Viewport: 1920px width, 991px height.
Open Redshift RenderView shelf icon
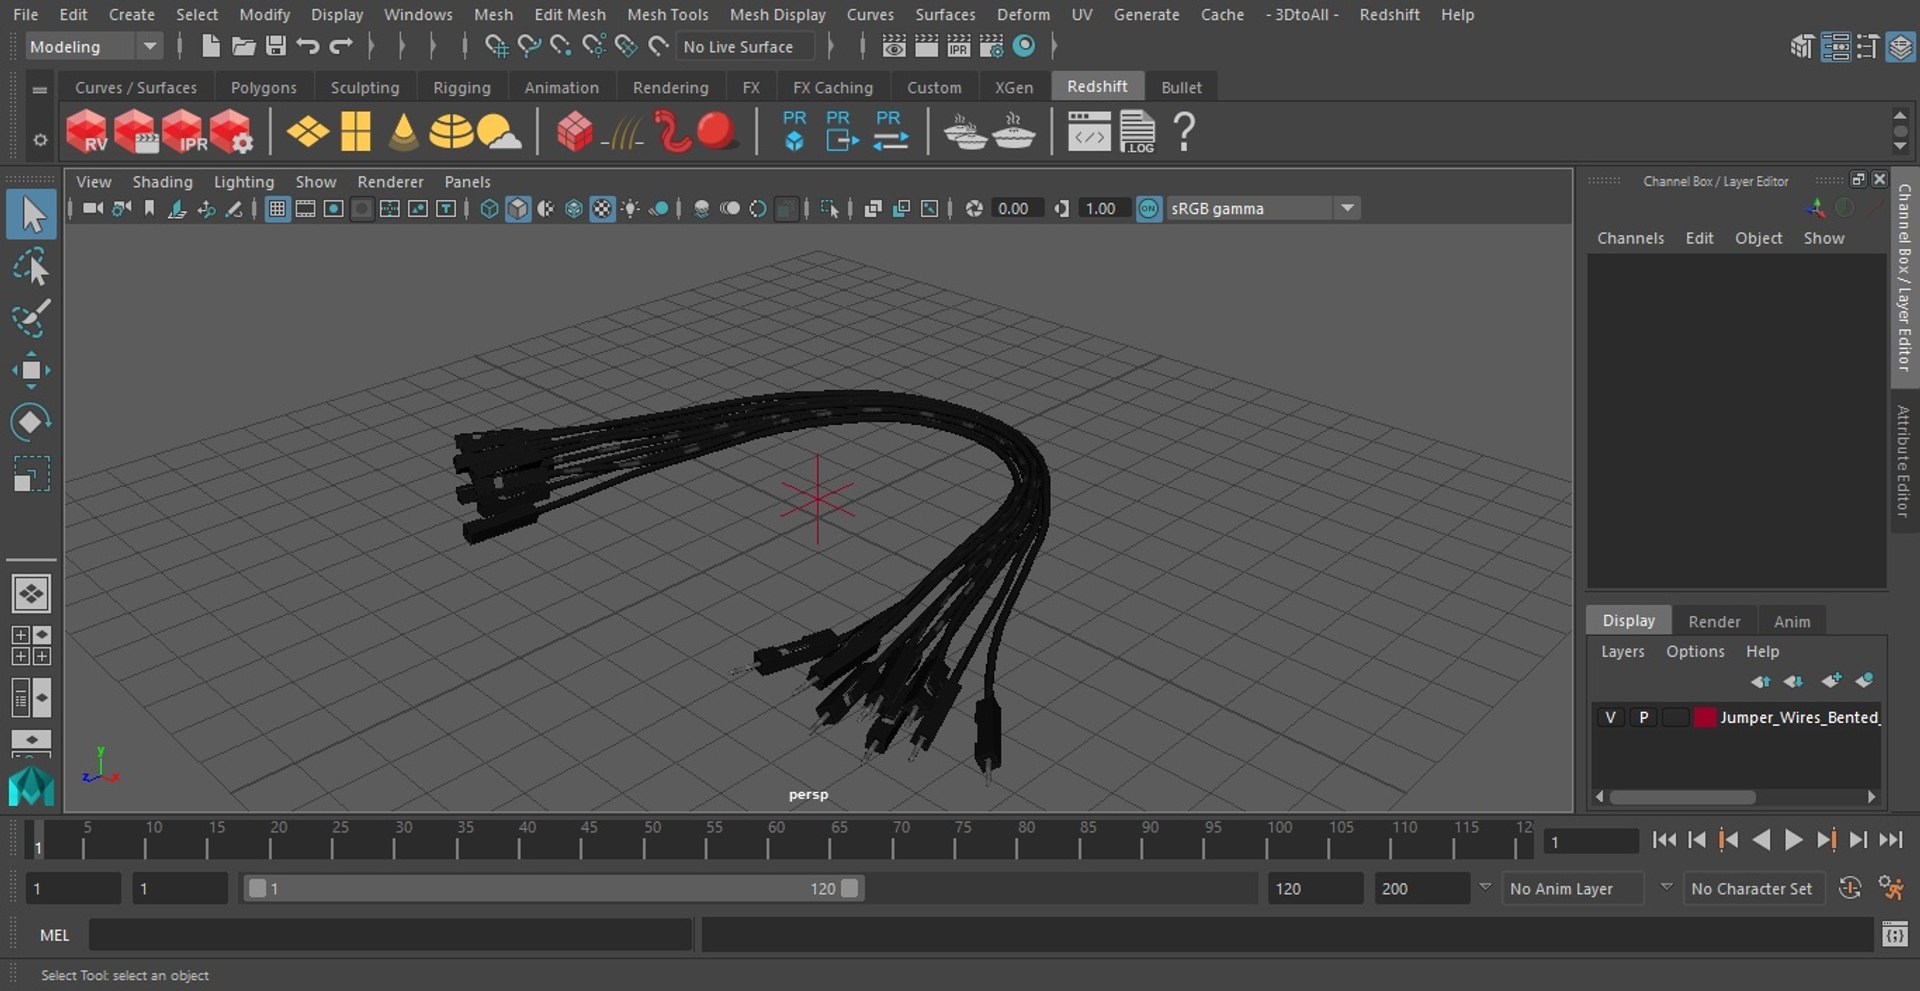tap(86, 131)
